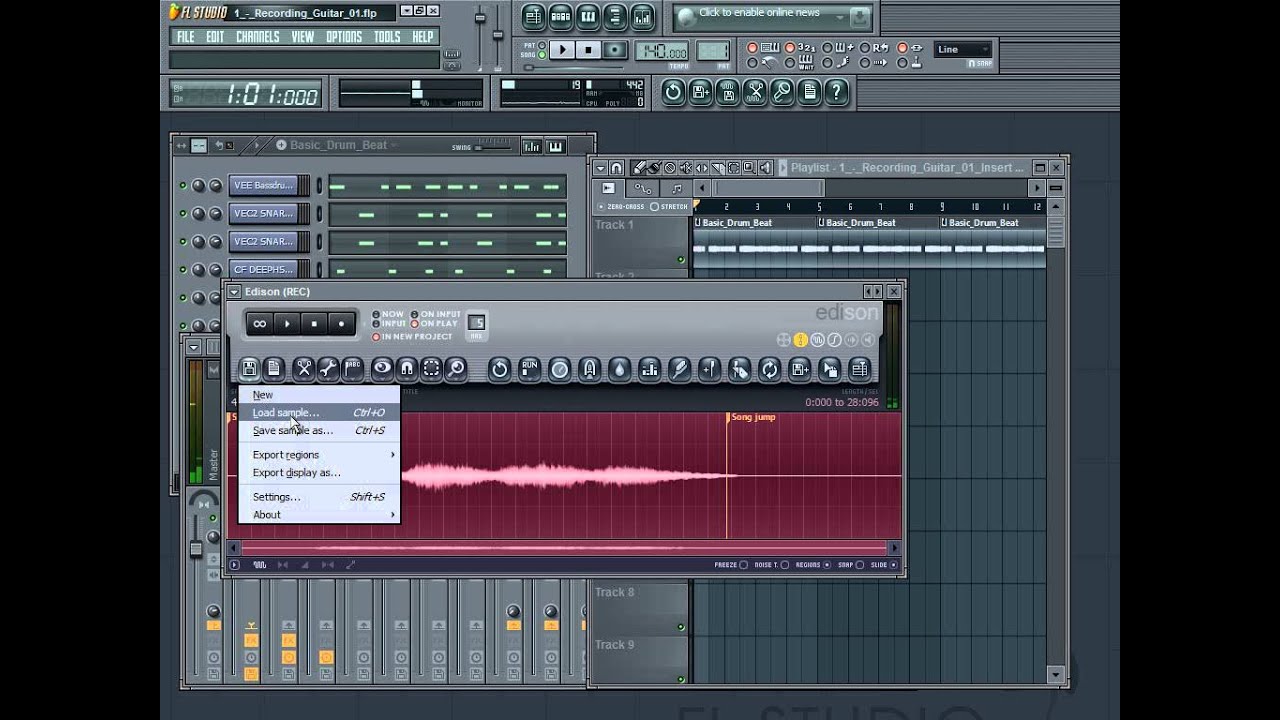Click Edison's blur droplet tool icon
This screenshot has width=1280, height=720.
coord(619,369)
